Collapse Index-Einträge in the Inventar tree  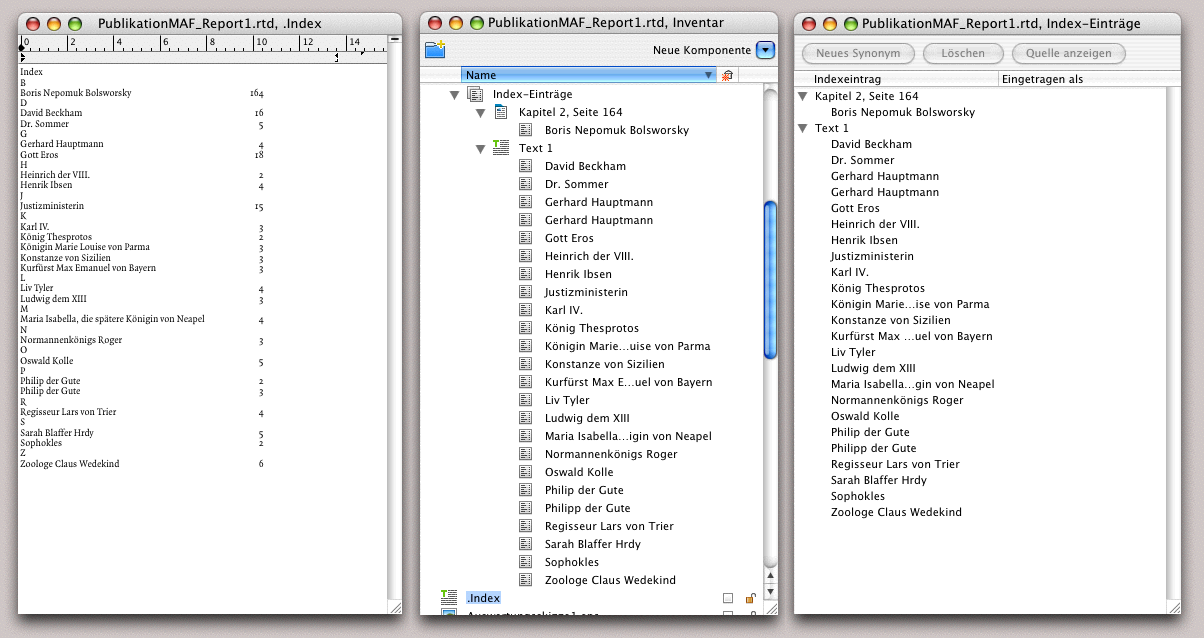click(x=454, y=94)
